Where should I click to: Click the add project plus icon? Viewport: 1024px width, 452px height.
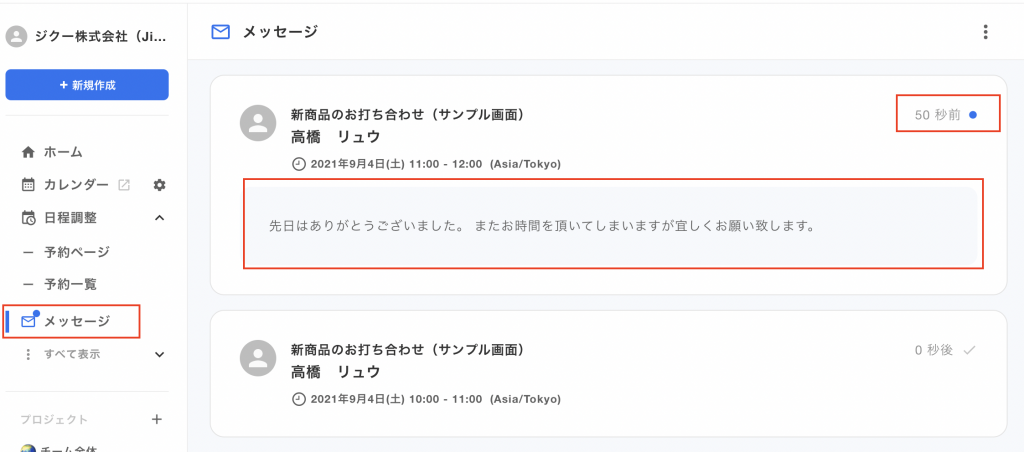tap(156, 419)
